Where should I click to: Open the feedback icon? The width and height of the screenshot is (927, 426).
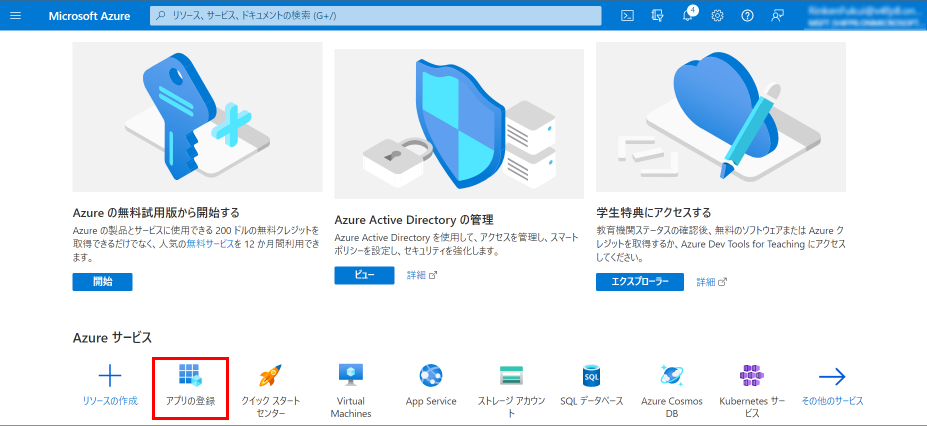pos(777,16)
